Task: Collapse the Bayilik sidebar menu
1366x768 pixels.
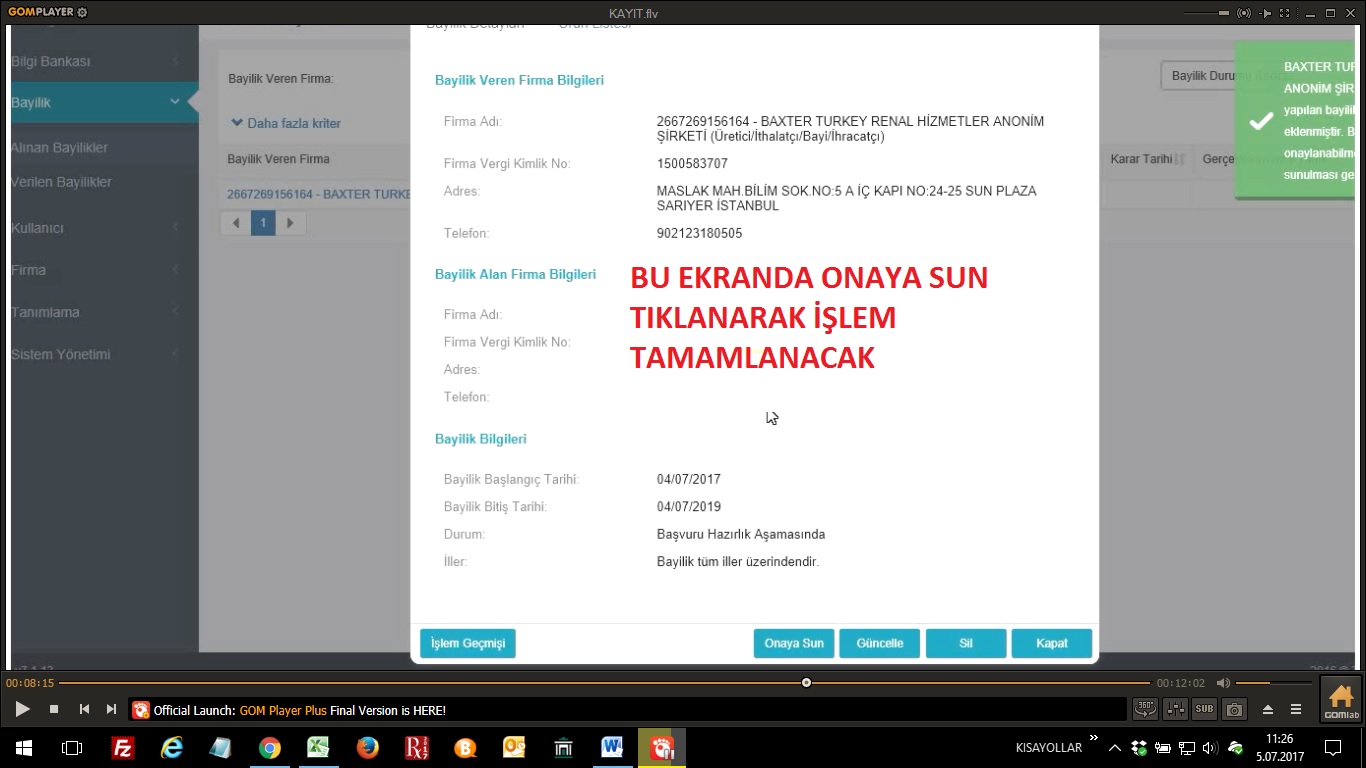Action: pyautogui.click(x=98, y=102)
